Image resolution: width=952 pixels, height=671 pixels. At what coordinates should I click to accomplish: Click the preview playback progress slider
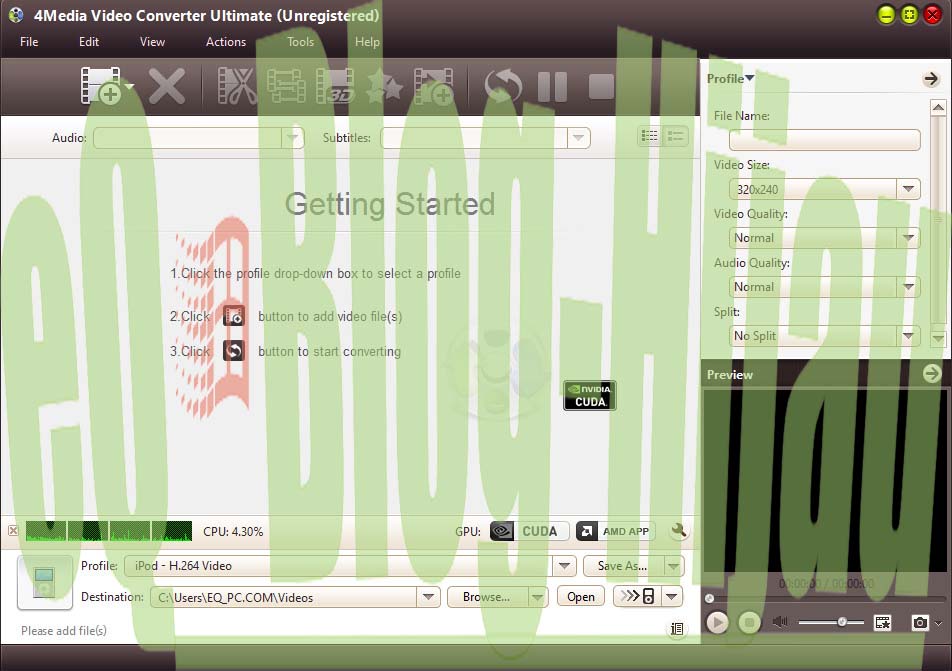[x=826, y=599]
